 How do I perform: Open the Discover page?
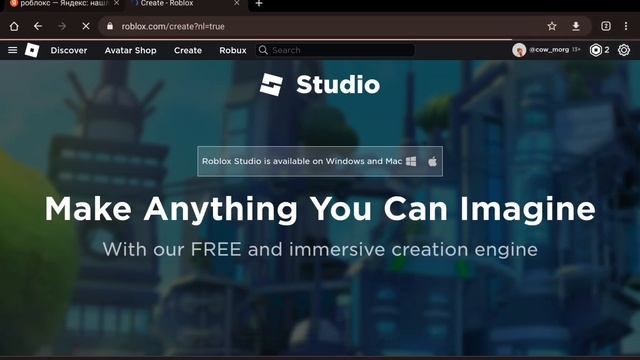[69, 50]
